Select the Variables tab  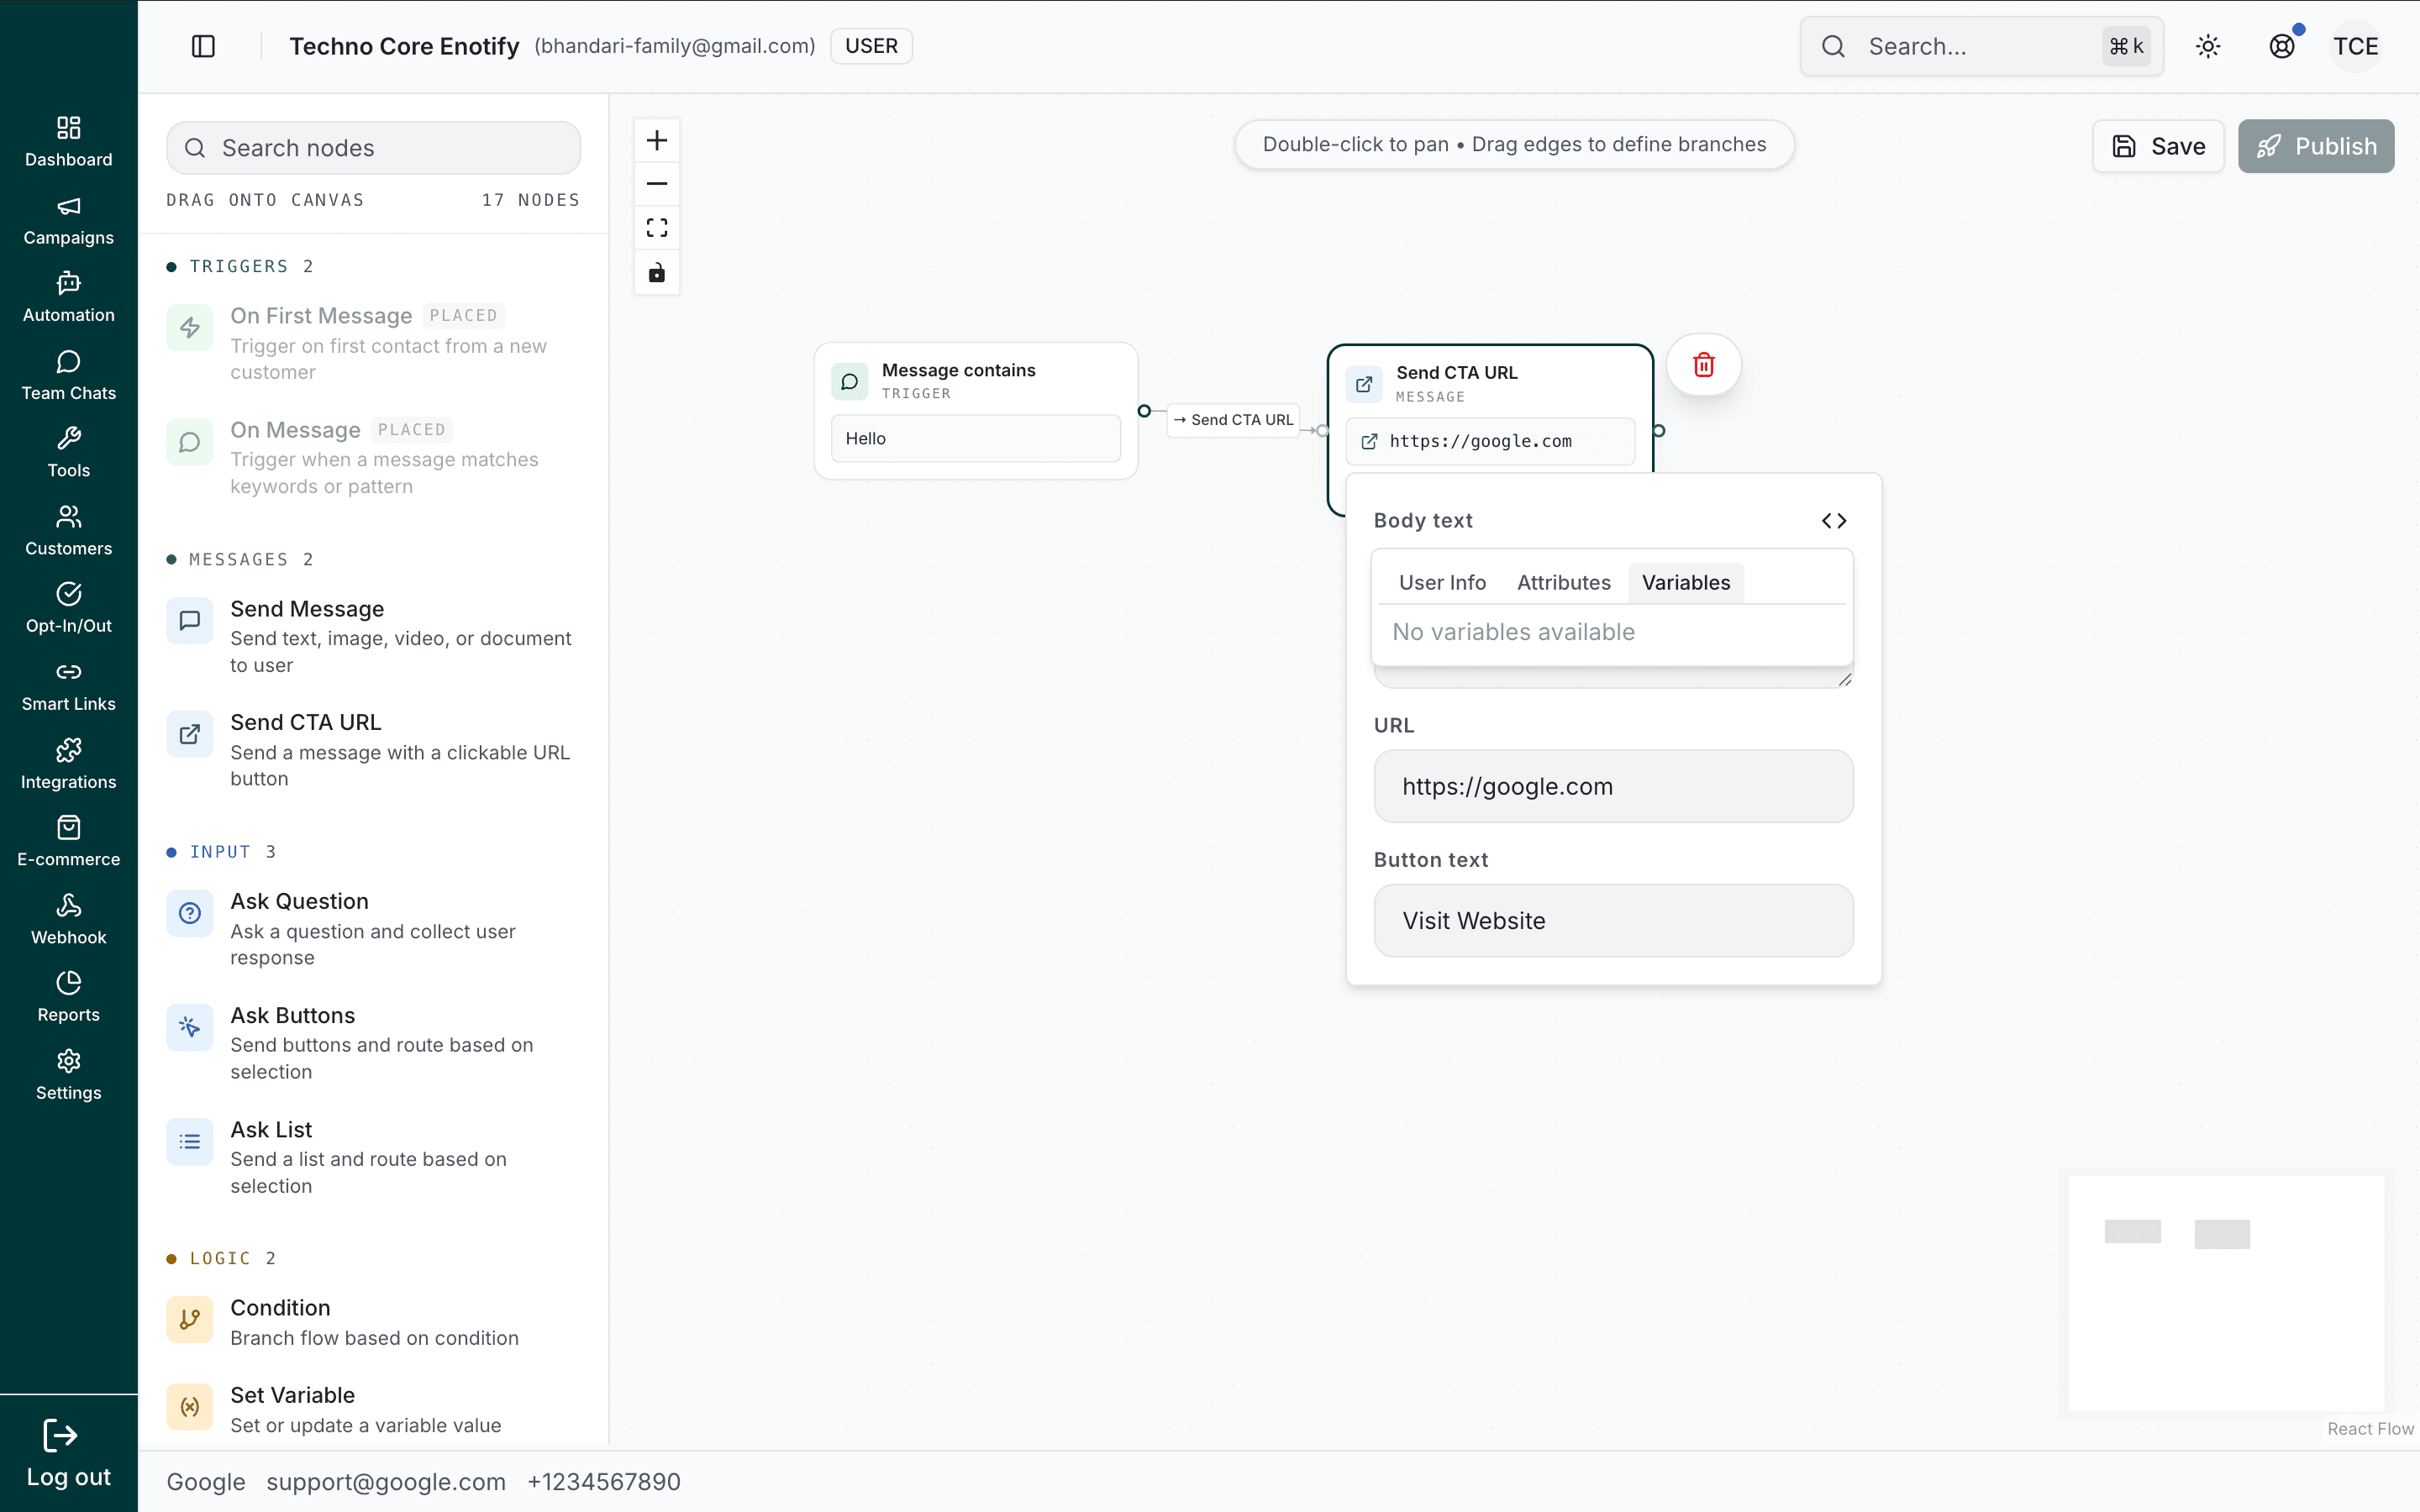coord(1686,583)
